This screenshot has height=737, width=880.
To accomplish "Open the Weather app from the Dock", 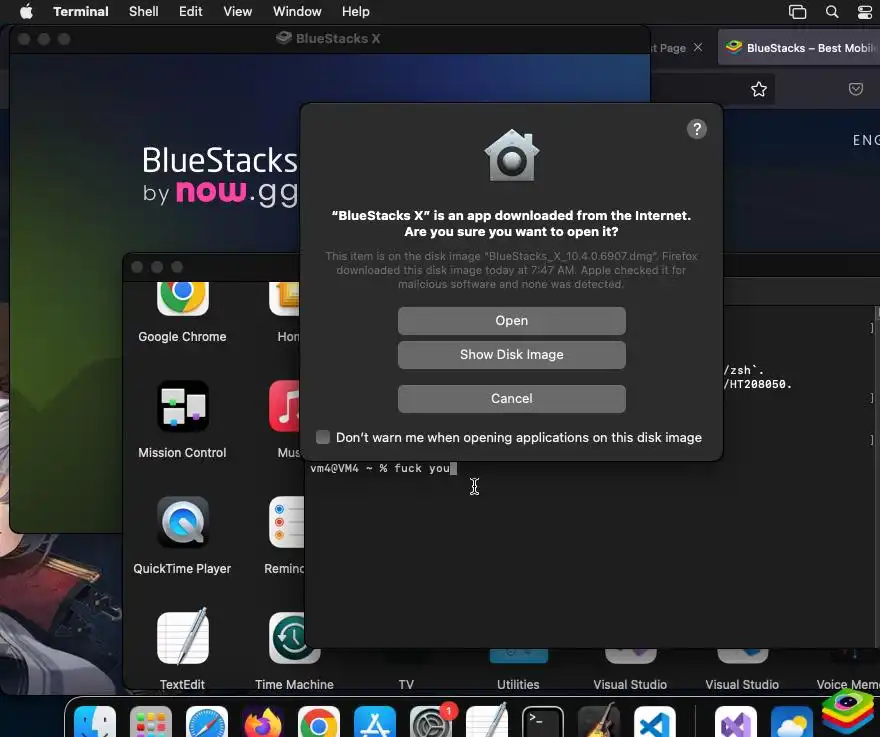I will tap(791, 723).
